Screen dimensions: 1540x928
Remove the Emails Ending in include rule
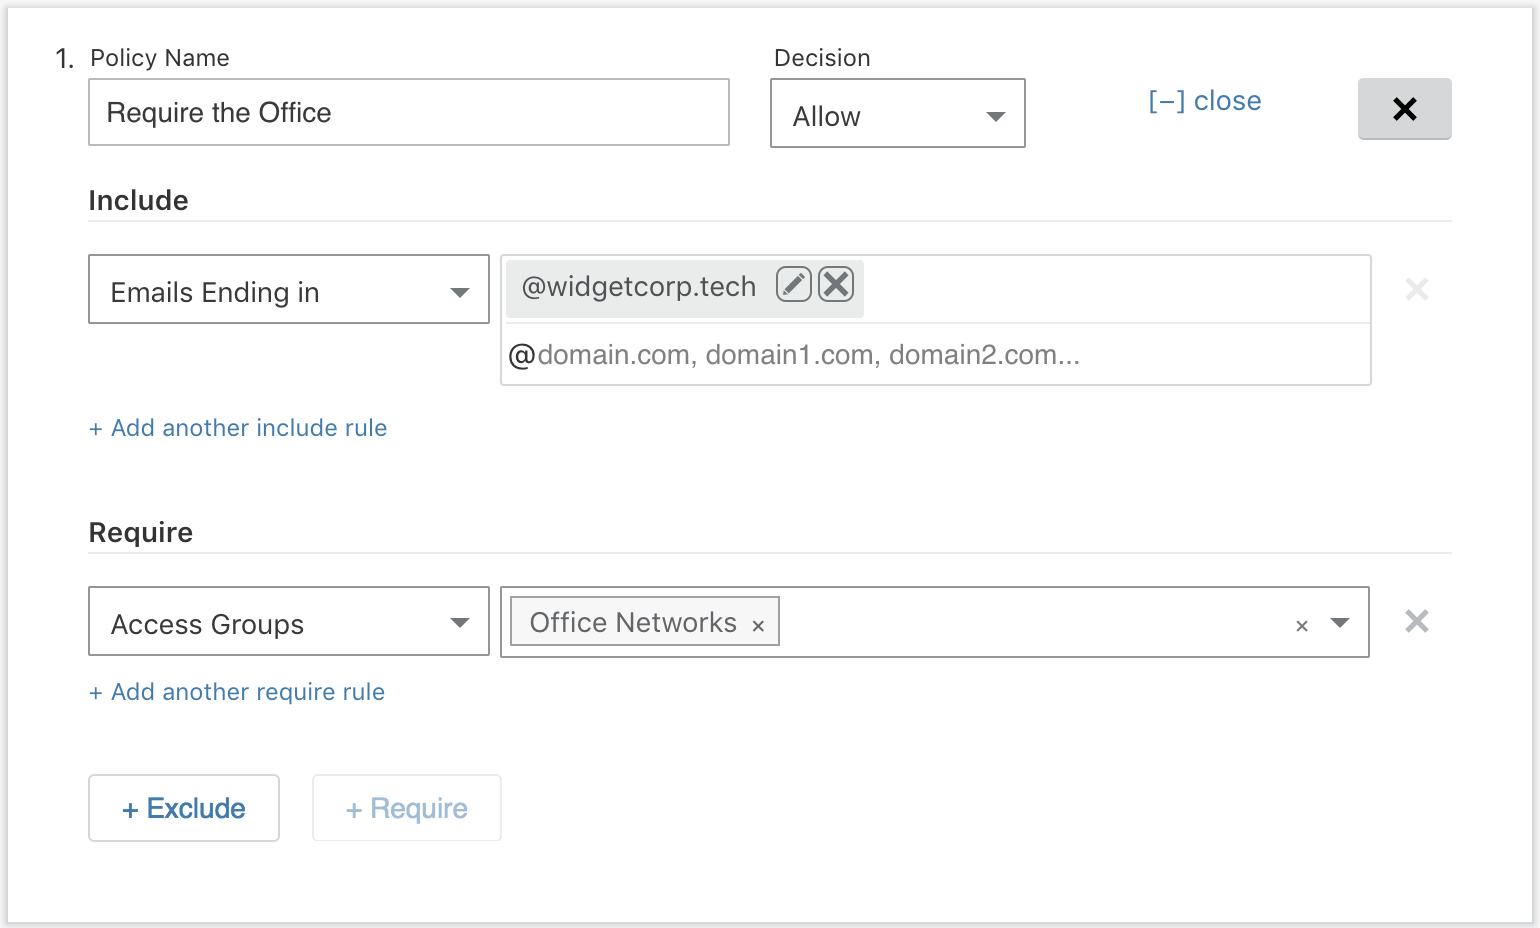1417,290
